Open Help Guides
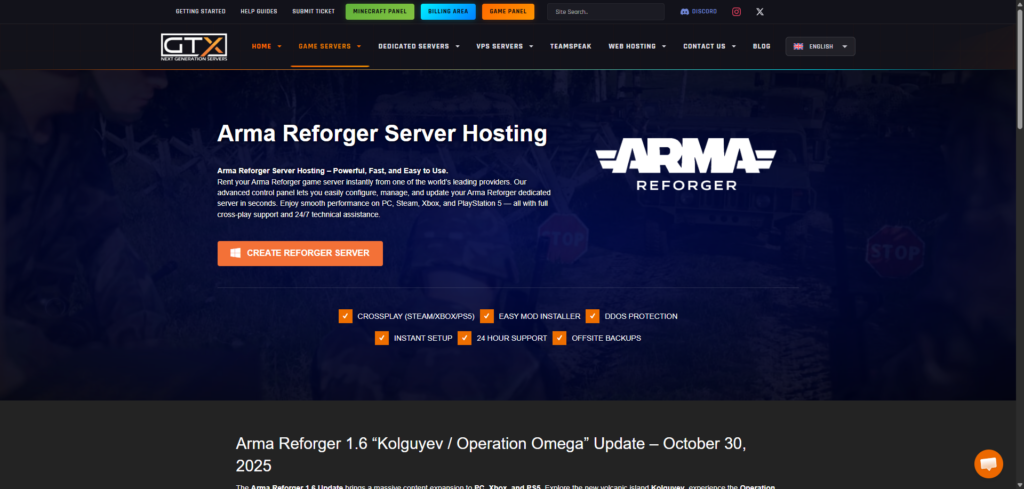 click(259, 12)
